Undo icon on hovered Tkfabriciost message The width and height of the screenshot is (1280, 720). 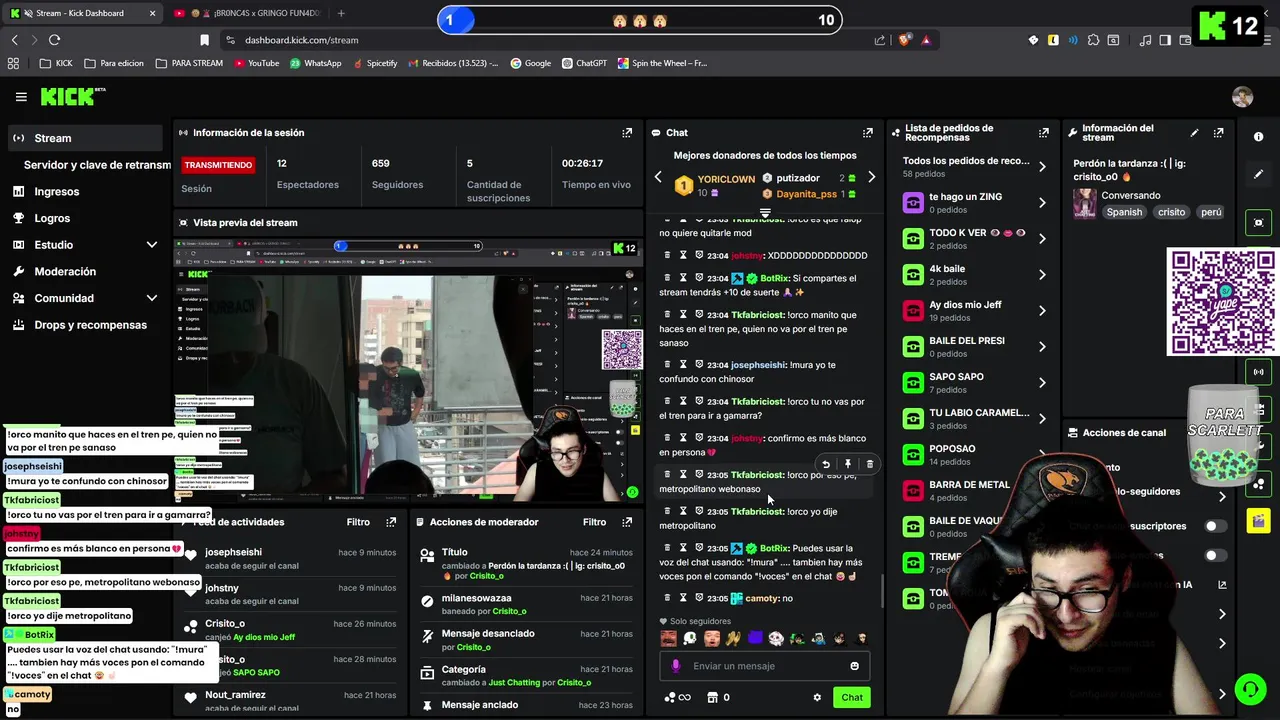[826, 464]
